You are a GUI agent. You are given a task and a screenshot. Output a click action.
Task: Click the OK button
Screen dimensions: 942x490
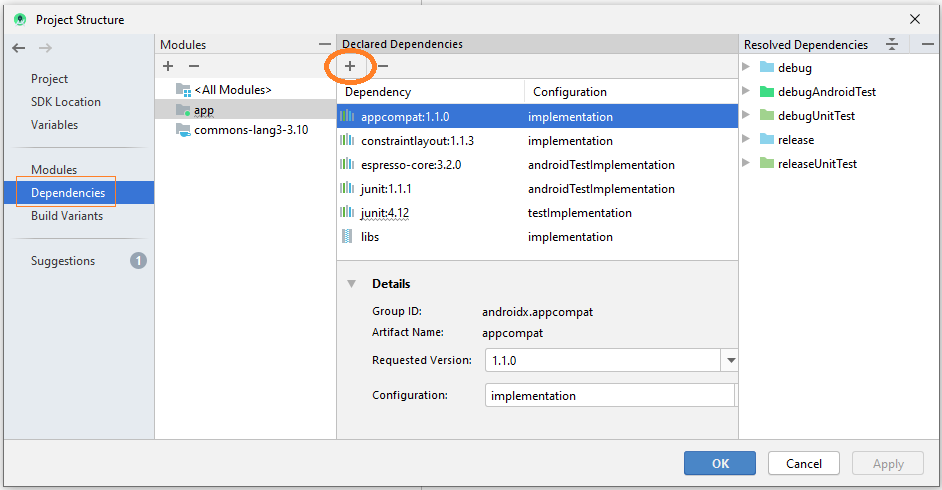(x=720, y=464)
